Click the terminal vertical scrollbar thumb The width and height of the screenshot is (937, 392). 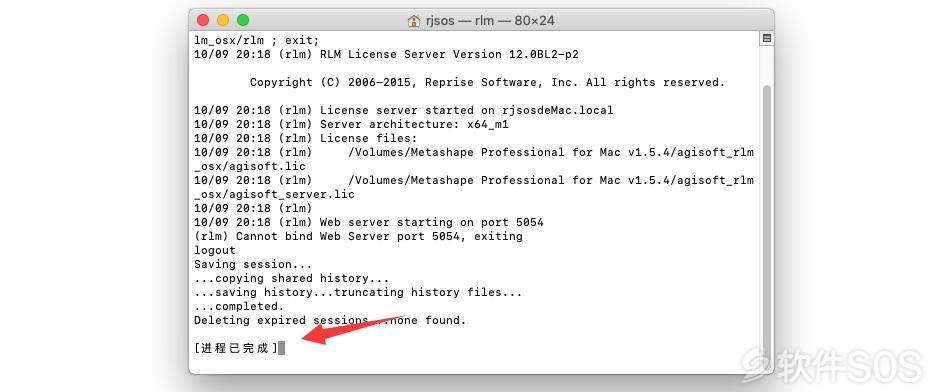coord(767,221)
